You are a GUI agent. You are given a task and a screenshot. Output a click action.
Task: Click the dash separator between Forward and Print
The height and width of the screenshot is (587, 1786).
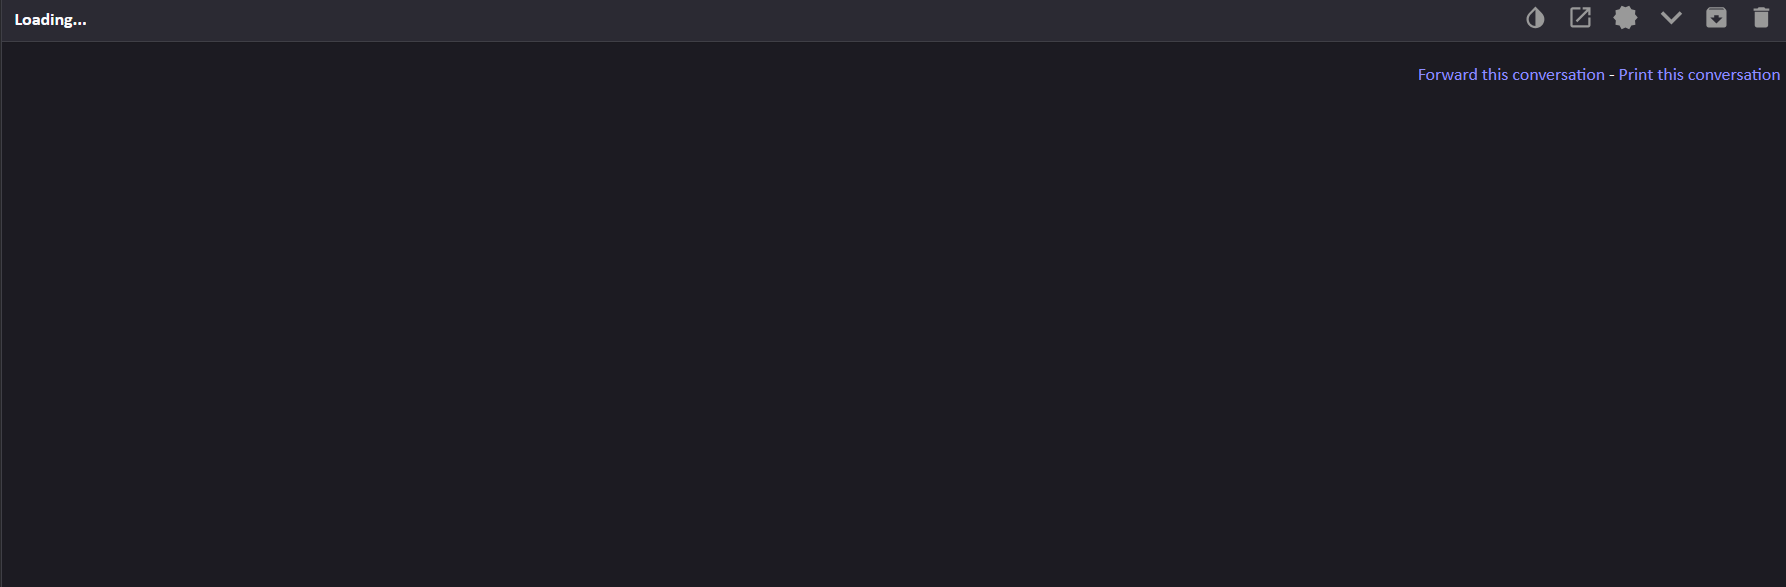click(1612, 75)
